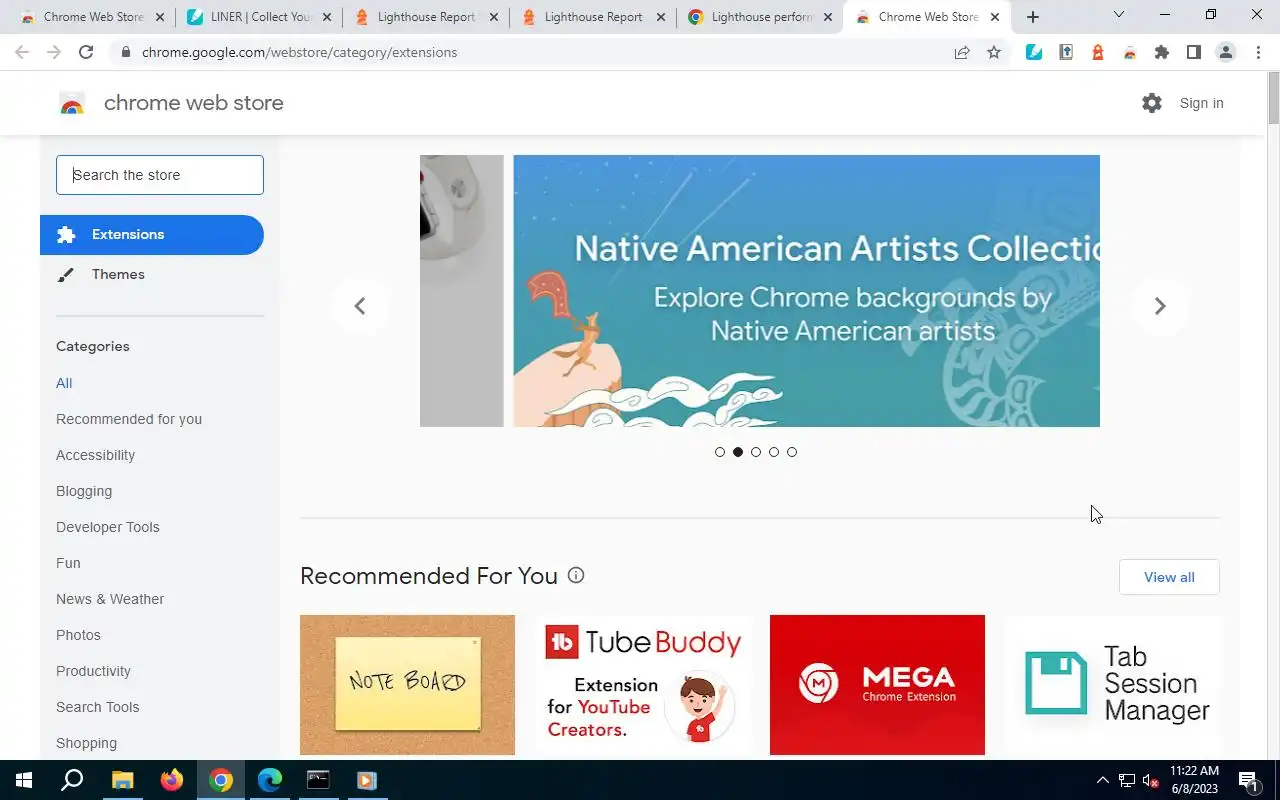Select third carousel dot indicator
Screen dimensions: 1280x800
click(756, 452)
